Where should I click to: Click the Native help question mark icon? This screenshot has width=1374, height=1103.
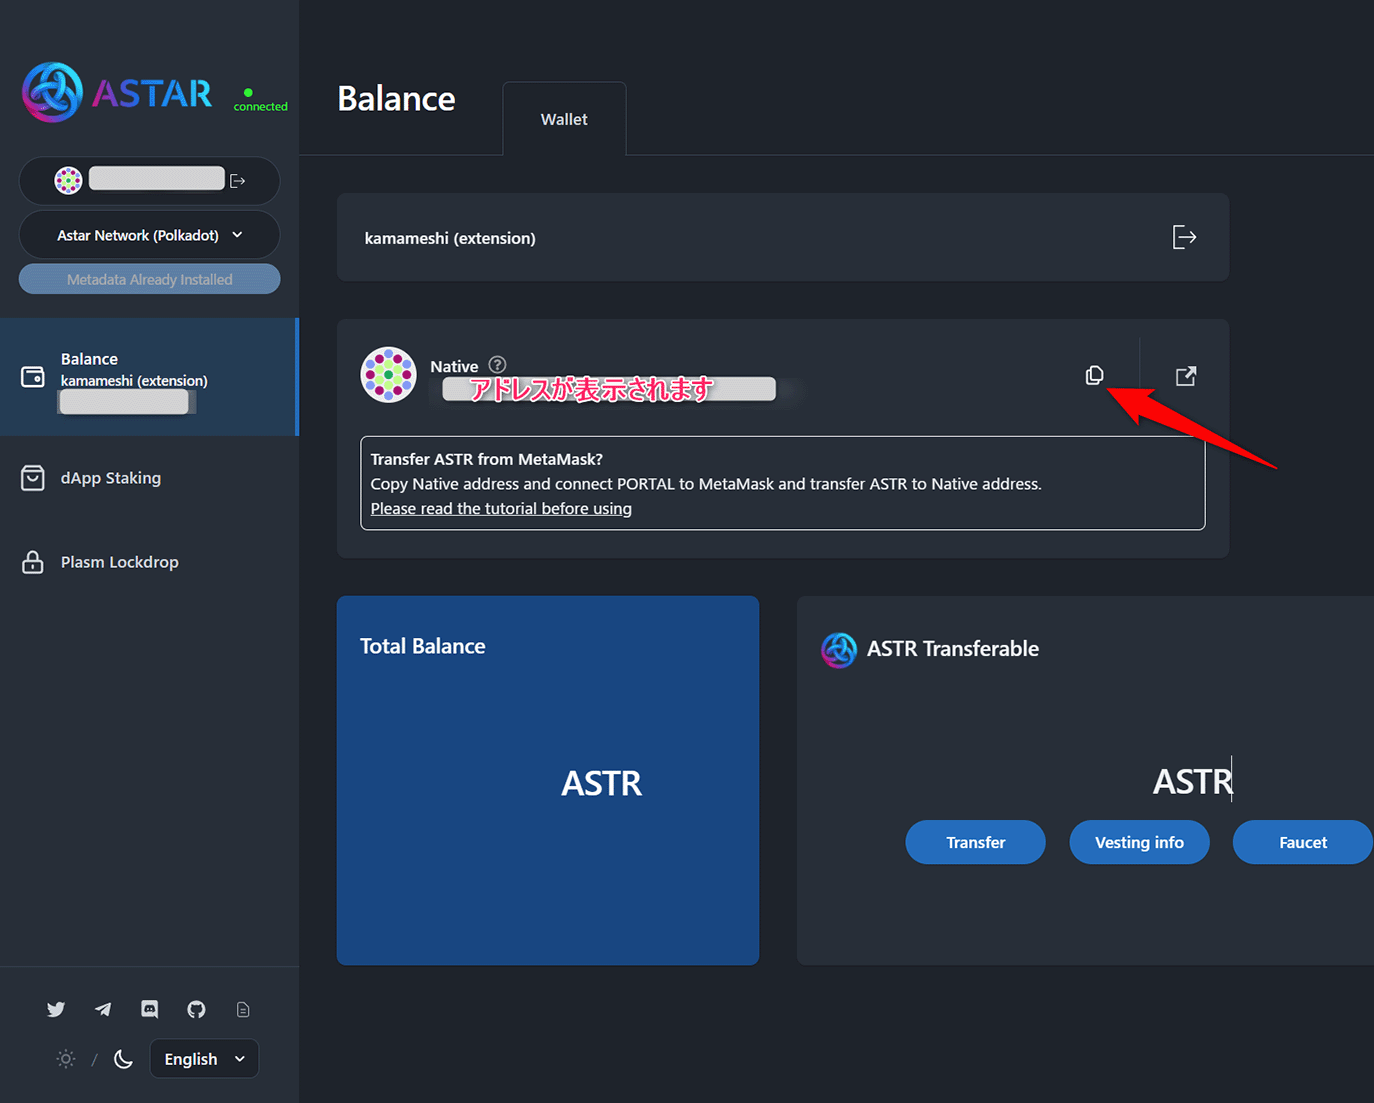click(497, 365)
